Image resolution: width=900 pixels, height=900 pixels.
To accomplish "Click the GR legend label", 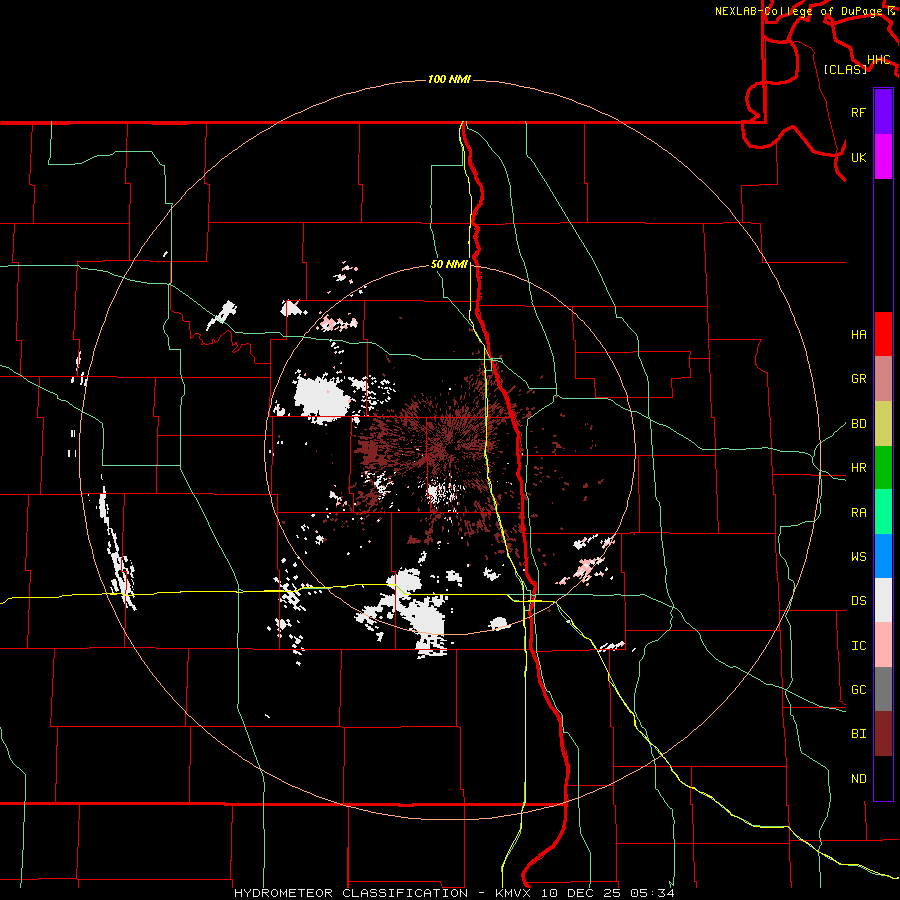I will click(x=858, y=379).
